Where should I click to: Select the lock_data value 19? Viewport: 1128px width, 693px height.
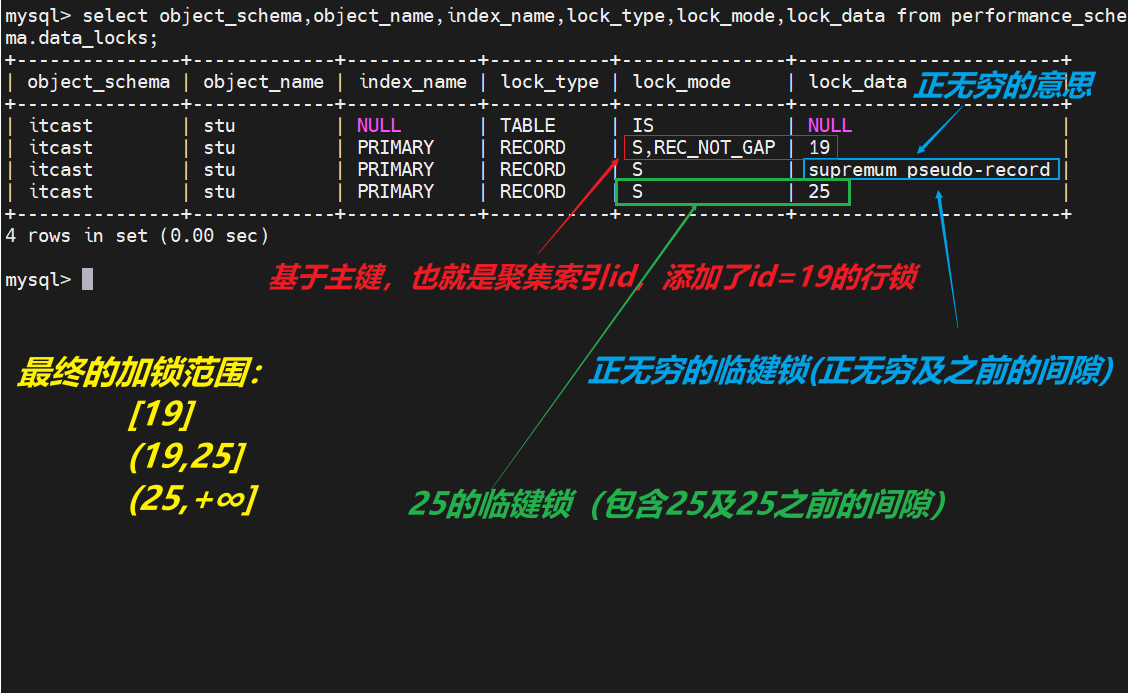(820, 147)
